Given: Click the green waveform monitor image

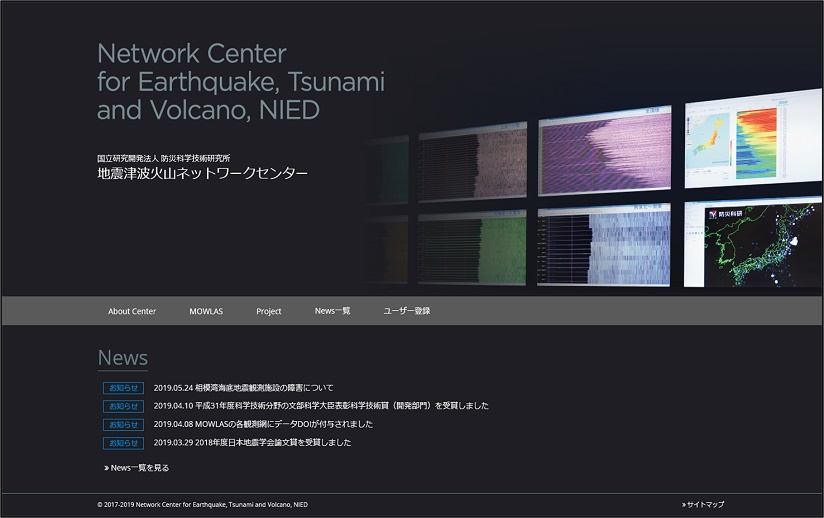Looking at the screenshot, I should [472, 247].
